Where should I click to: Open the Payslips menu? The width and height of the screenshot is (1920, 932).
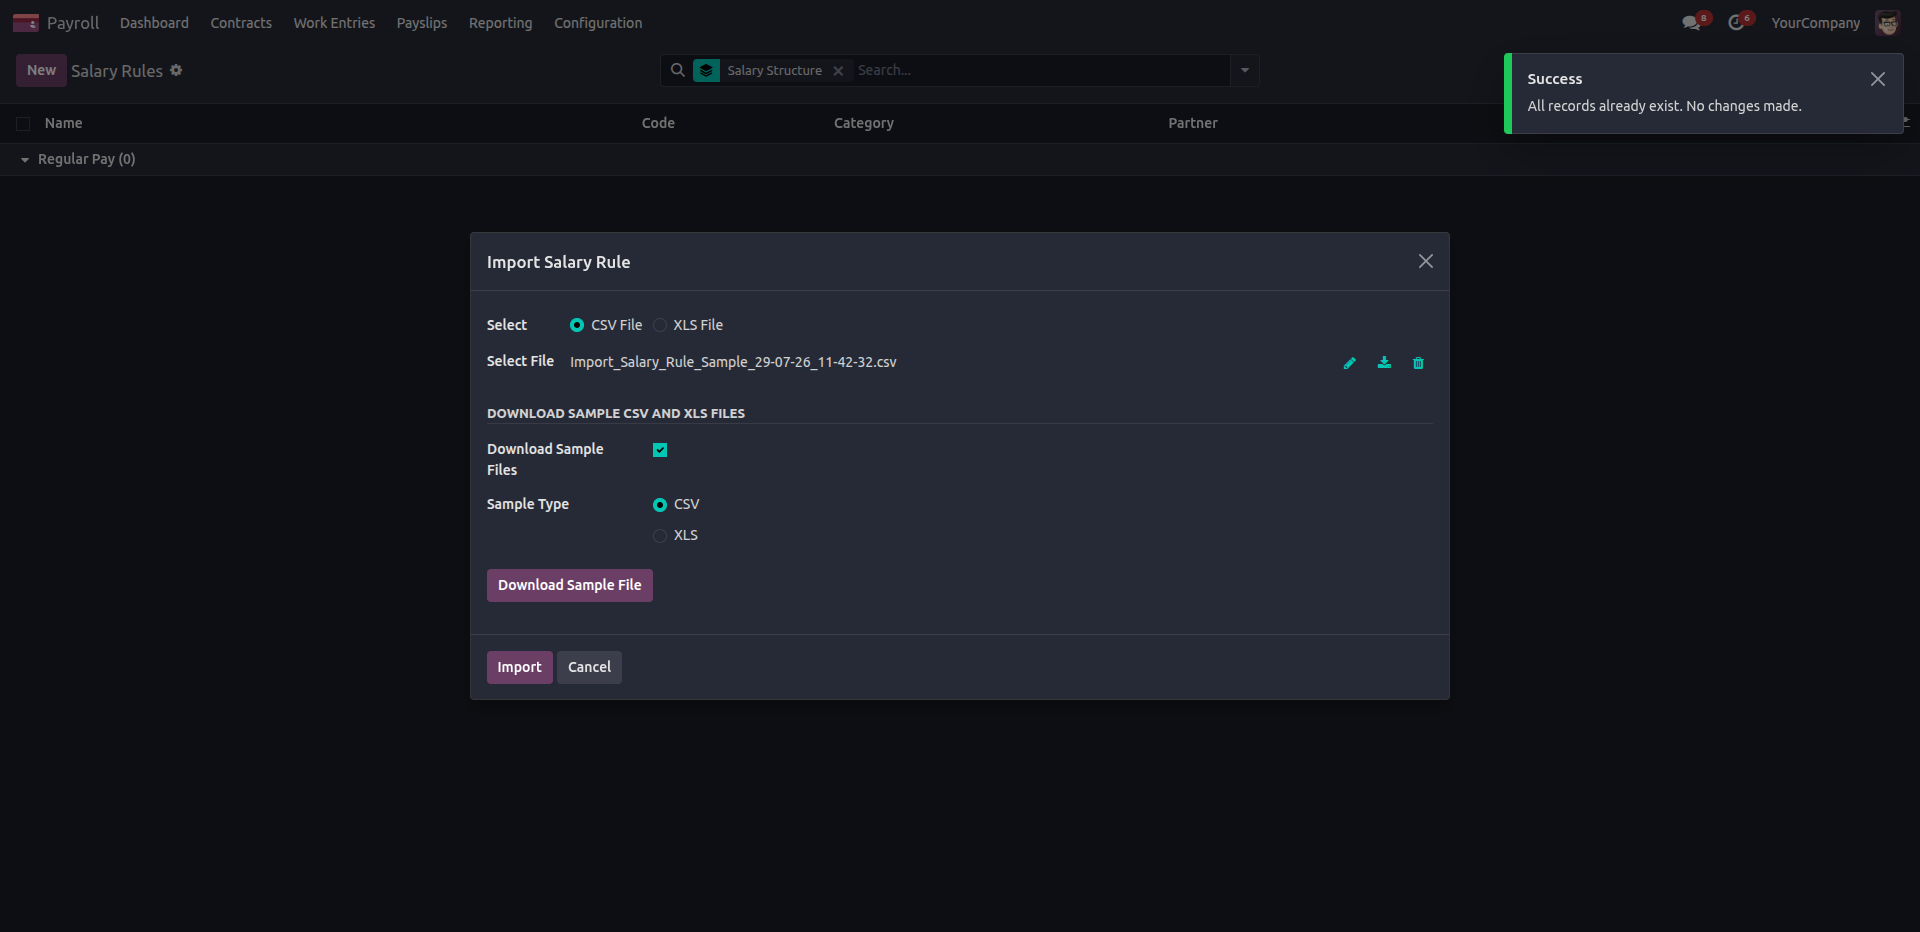[x=422, y=23]
